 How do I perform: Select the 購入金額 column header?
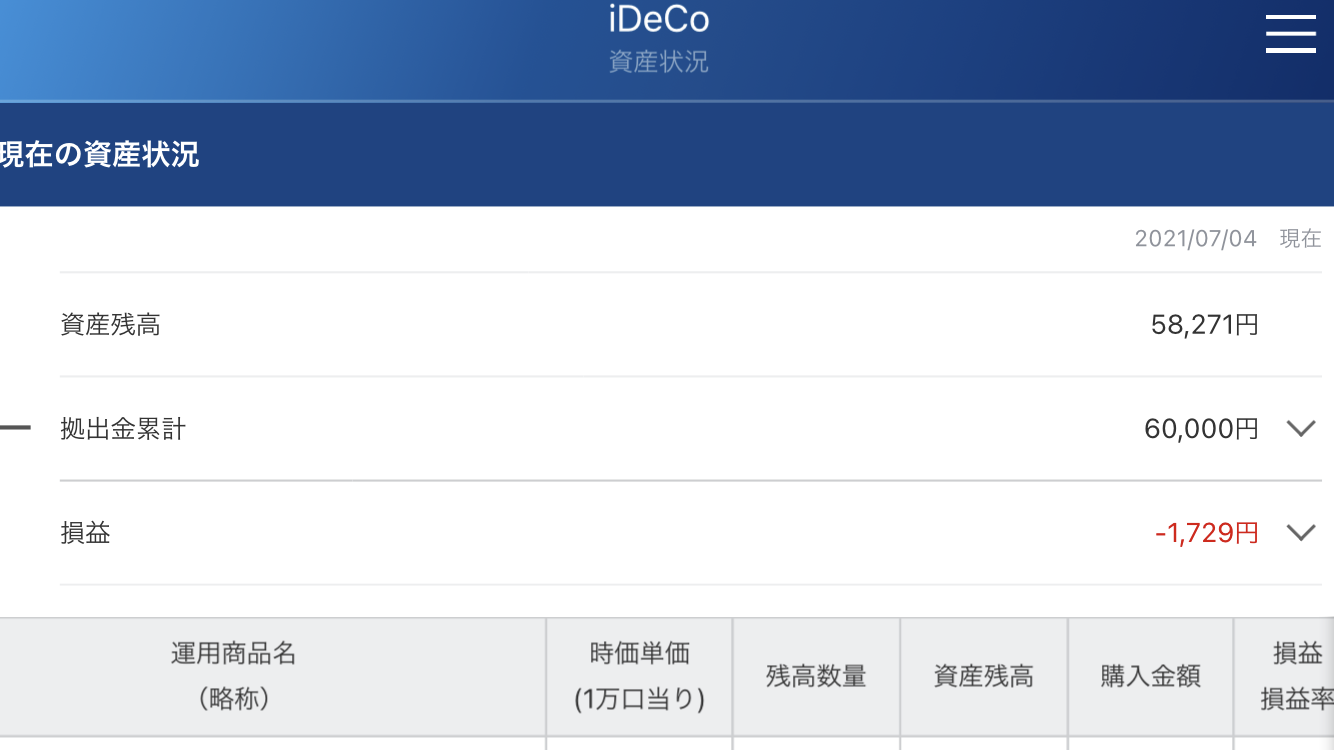(1150, 677)
